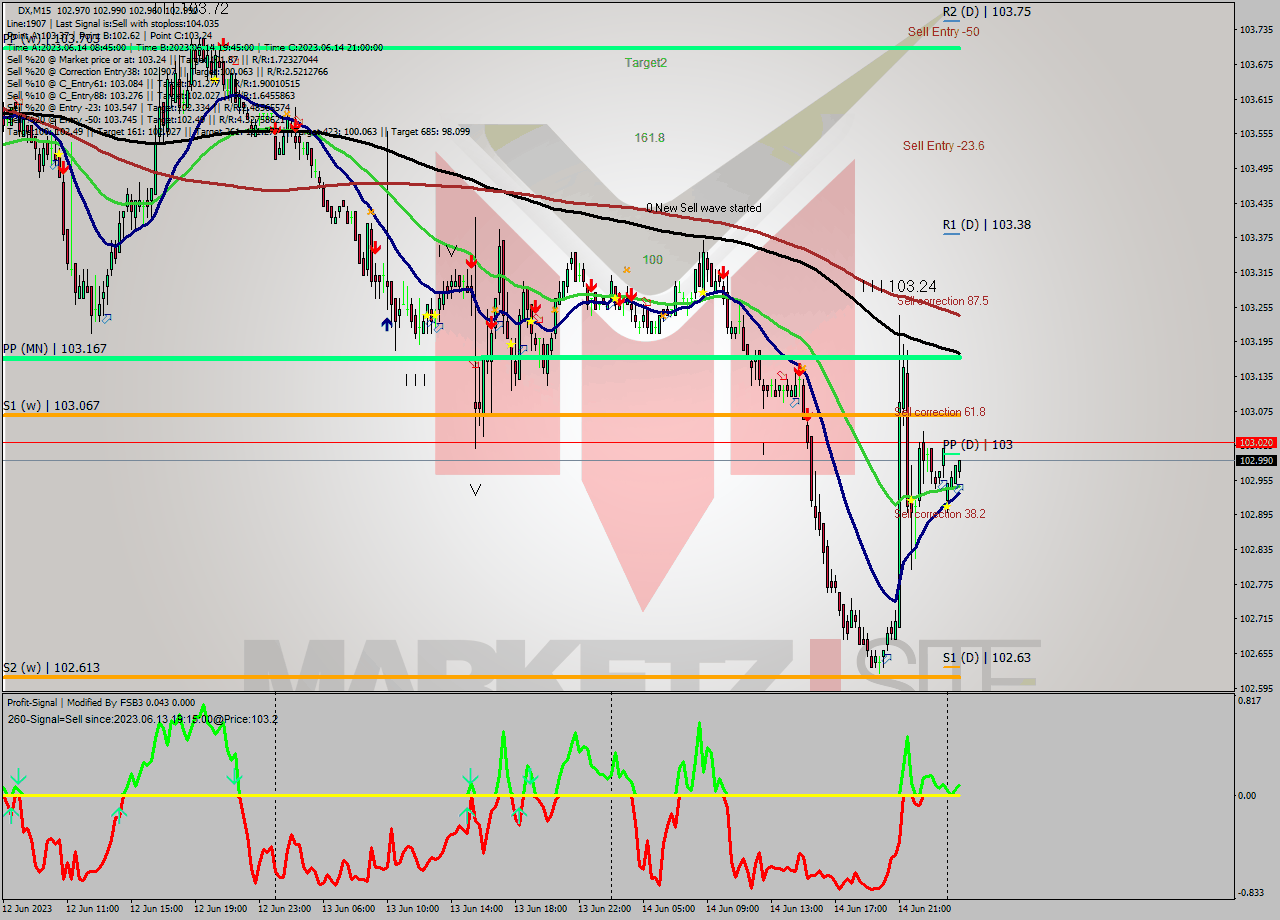
Task: Select the 'Sell Entry -50' label
Action: (x=943, y=32)
